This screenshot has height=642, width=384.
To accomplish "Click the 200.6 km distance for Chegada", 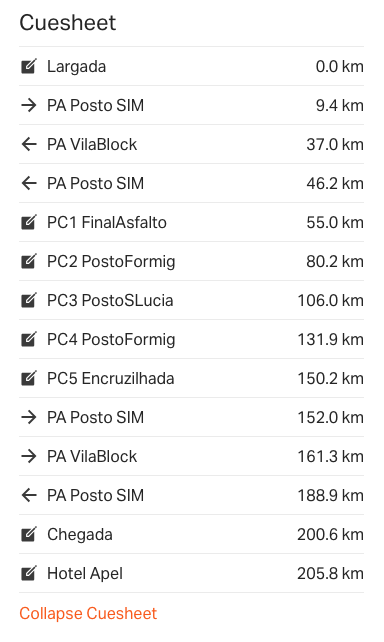I will pos(330,534).
